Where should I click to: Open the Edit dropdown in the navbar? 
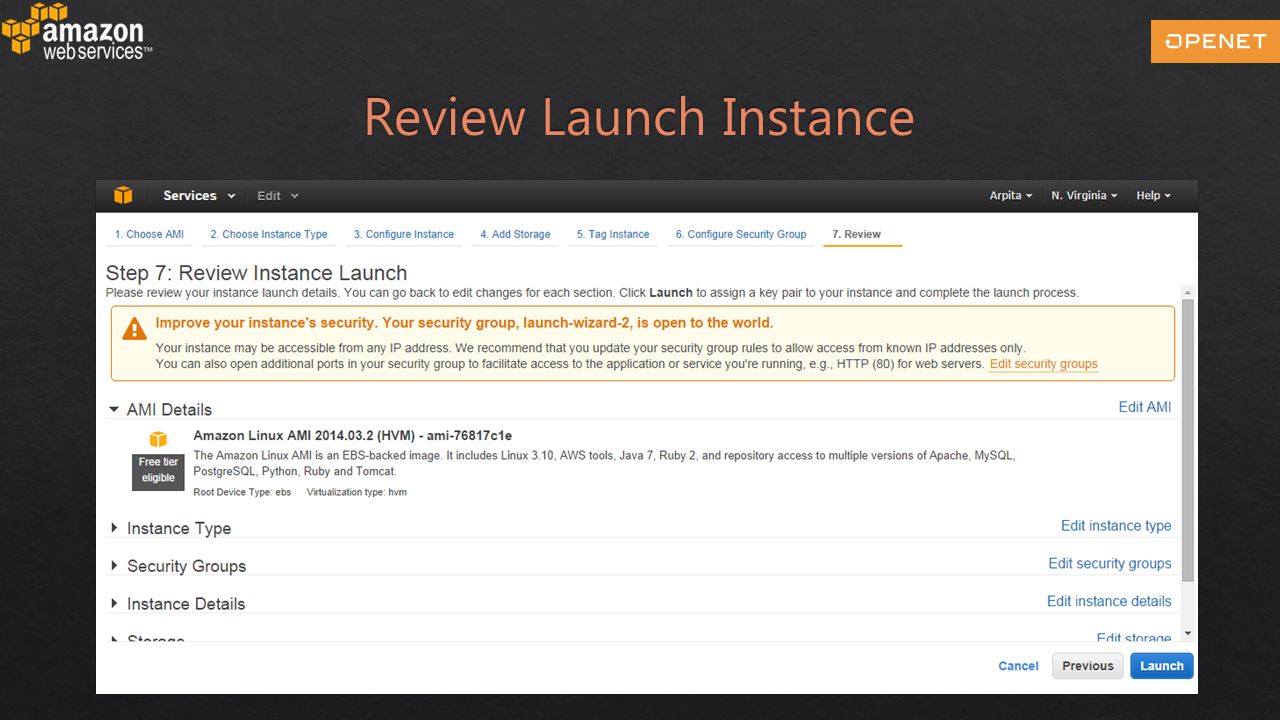click(x=278, y=196)
